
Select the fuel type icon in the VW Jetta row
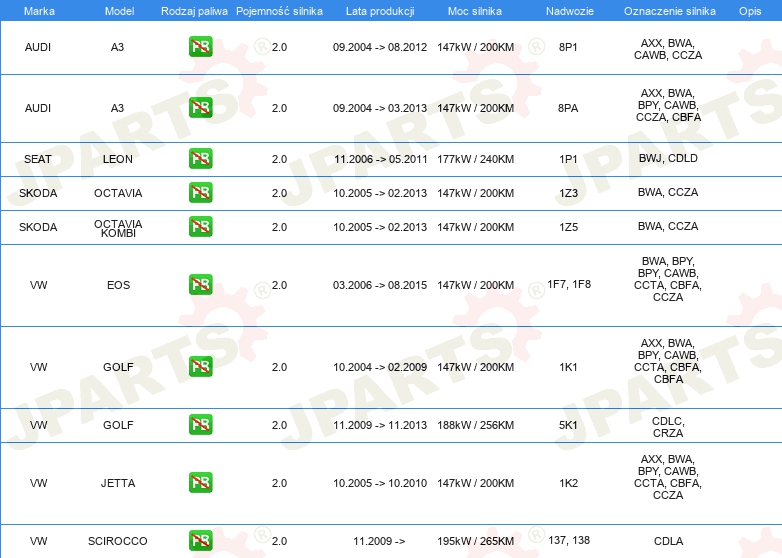[x=200, y=483]
